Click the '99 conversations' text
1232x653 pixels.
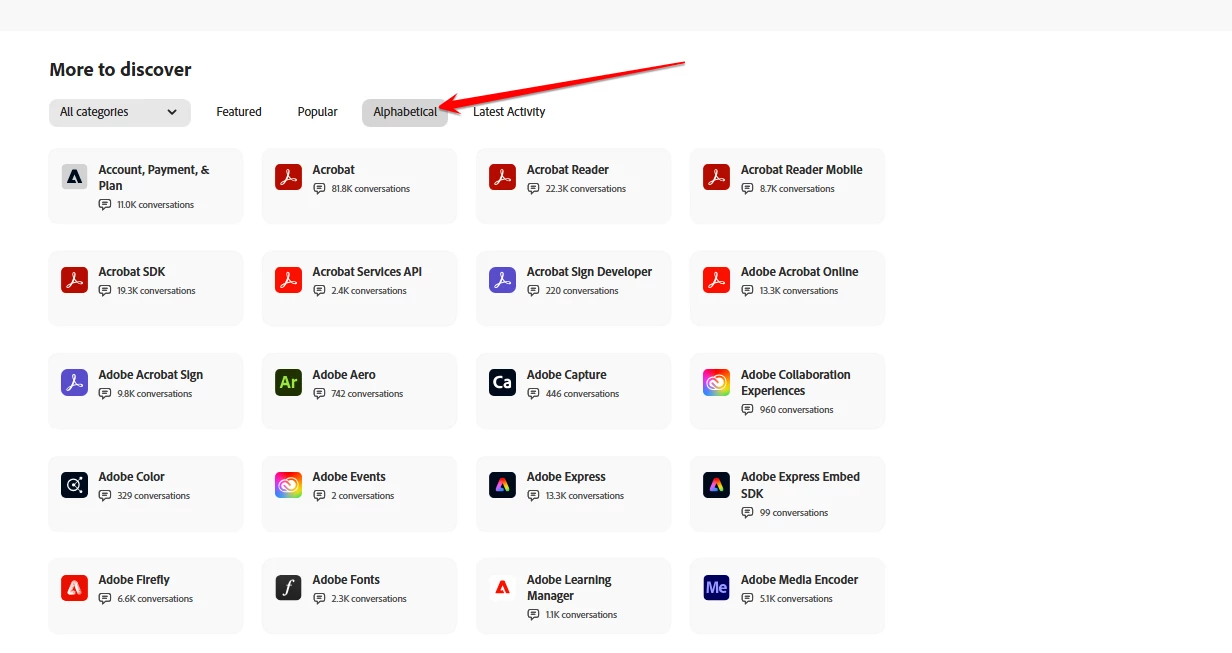coord(794,513)
